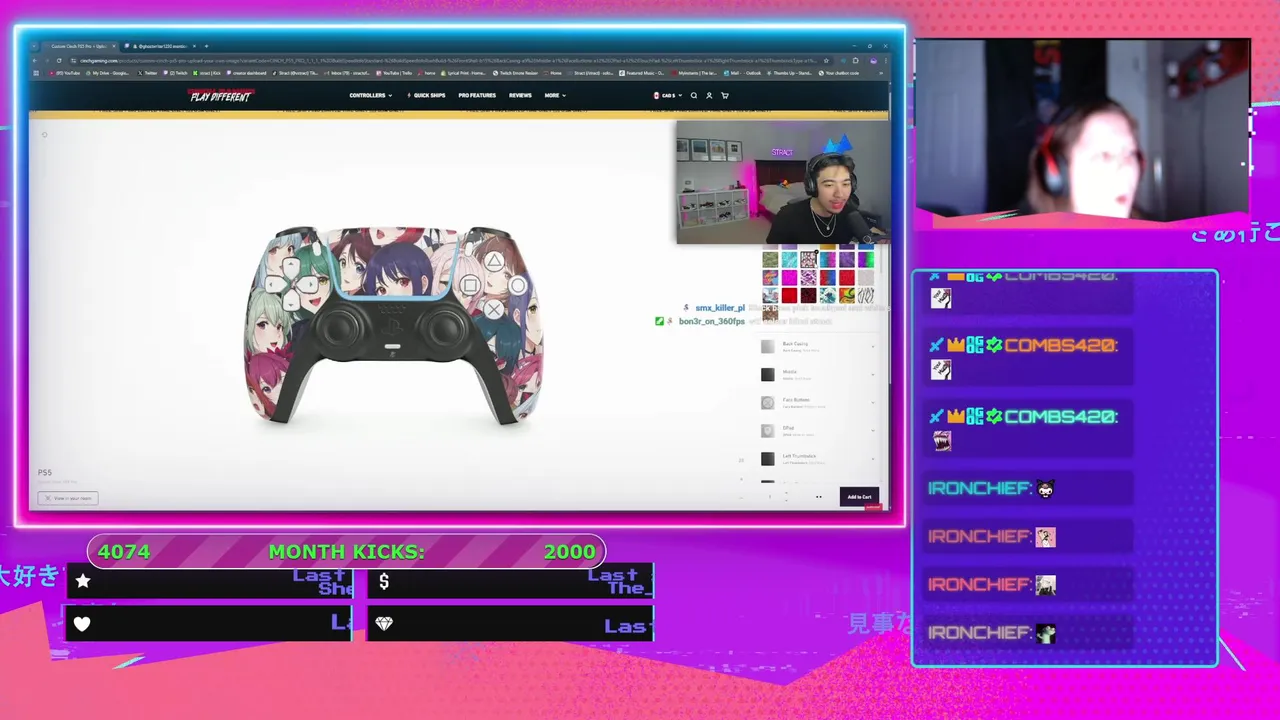The image size is (1280, 720).
Task: Expand the Face Buttons option row
Action: 817,402
